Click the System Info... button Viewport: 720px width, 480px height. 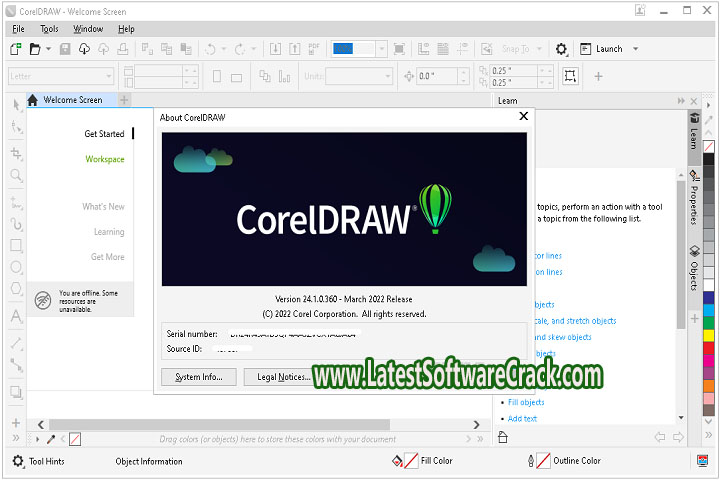pyautogui.click(x=199, y=377)
